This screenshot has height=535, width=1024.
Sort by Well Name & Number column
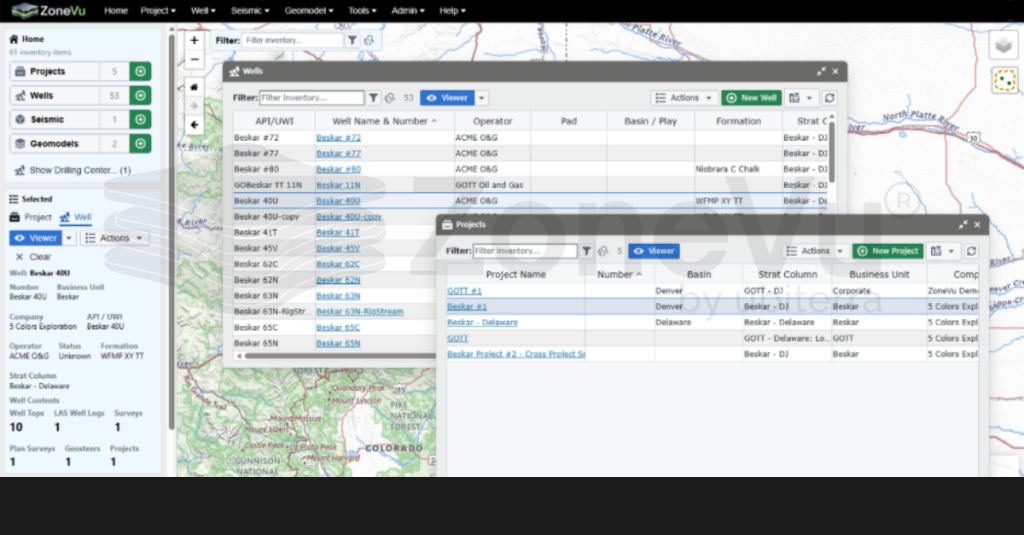[x=384, y=121]
